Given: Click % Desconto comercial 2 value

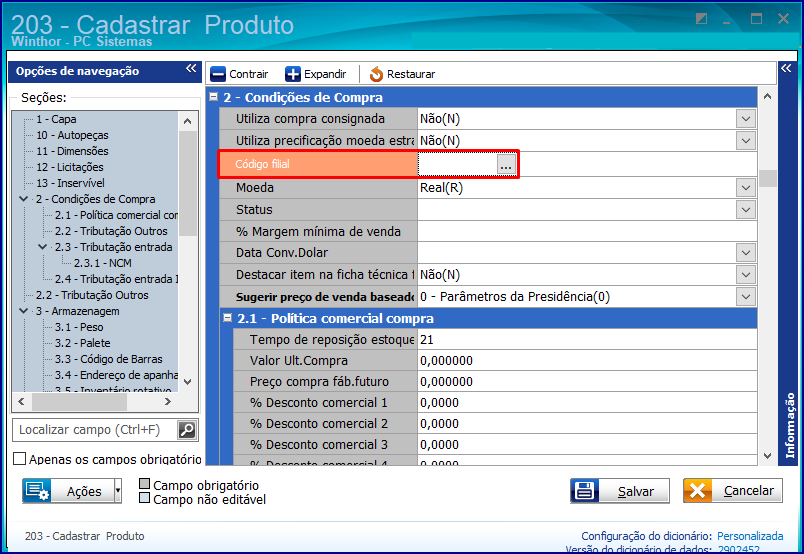Looking at the screenshot, I should (x=587, y=423).
